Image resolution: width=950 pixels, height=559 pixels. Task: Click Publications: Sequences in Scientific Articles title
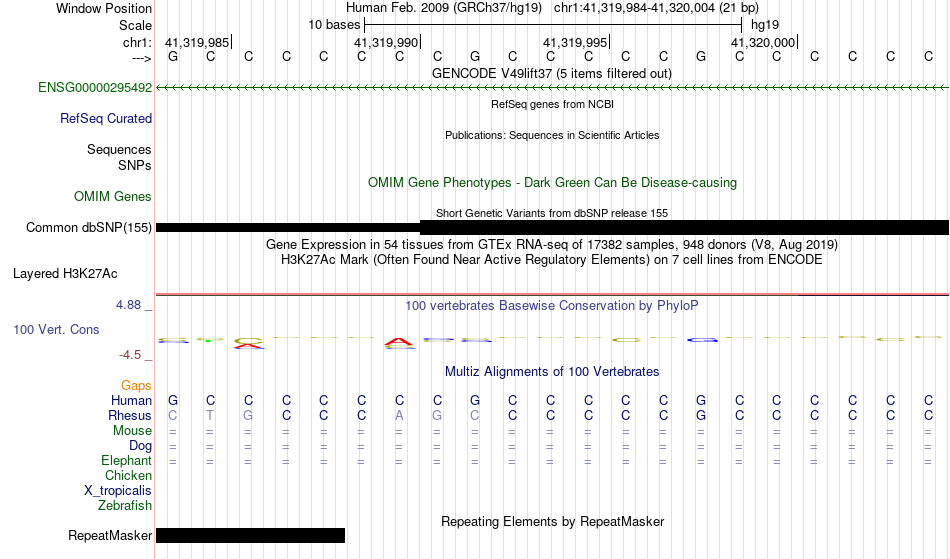[x=552, y=135]
